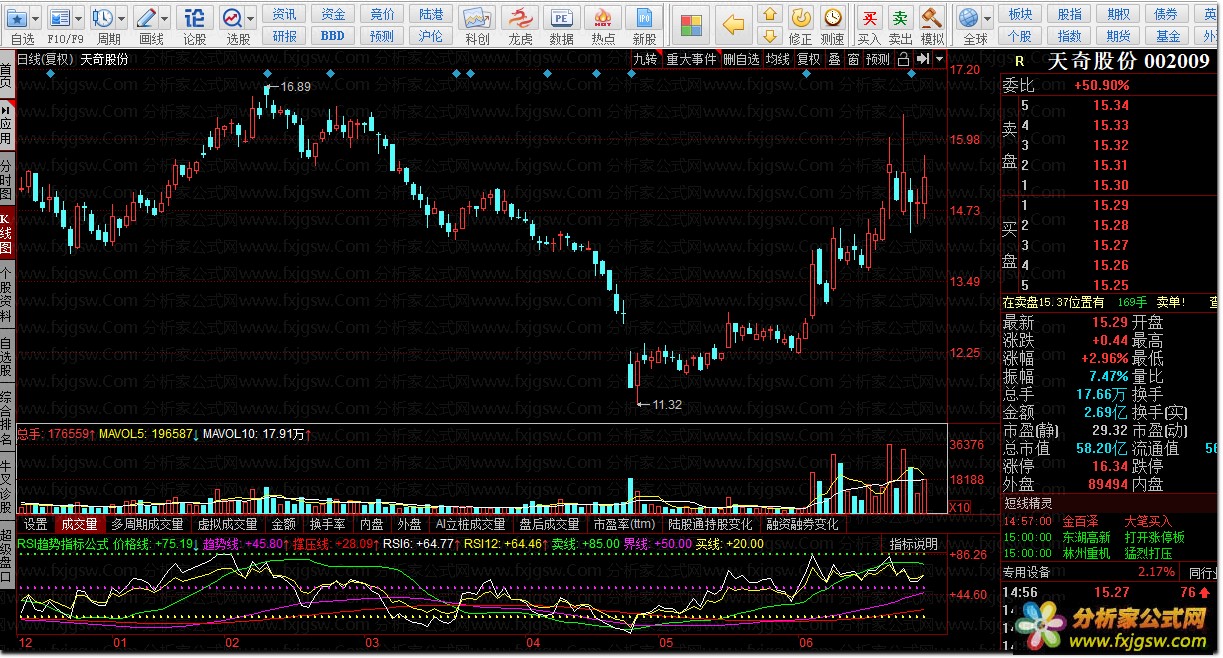Open the 全球 global markets globe icon
The width and height of the screenshot is (1223, 658).
pyautogui.click(x=967, y=18)
